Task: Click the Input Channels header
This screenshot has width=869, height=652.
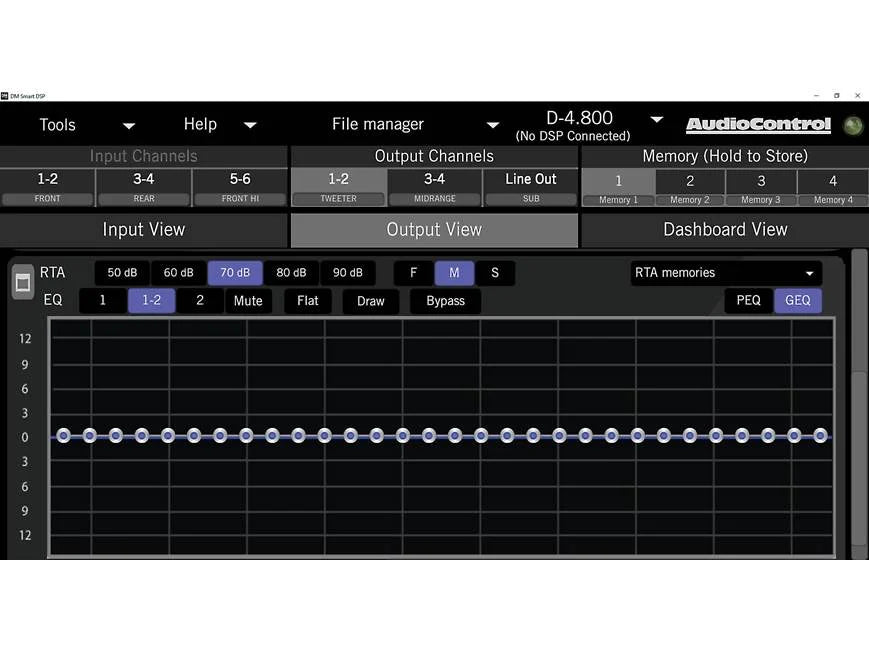Action: (144, 156)
